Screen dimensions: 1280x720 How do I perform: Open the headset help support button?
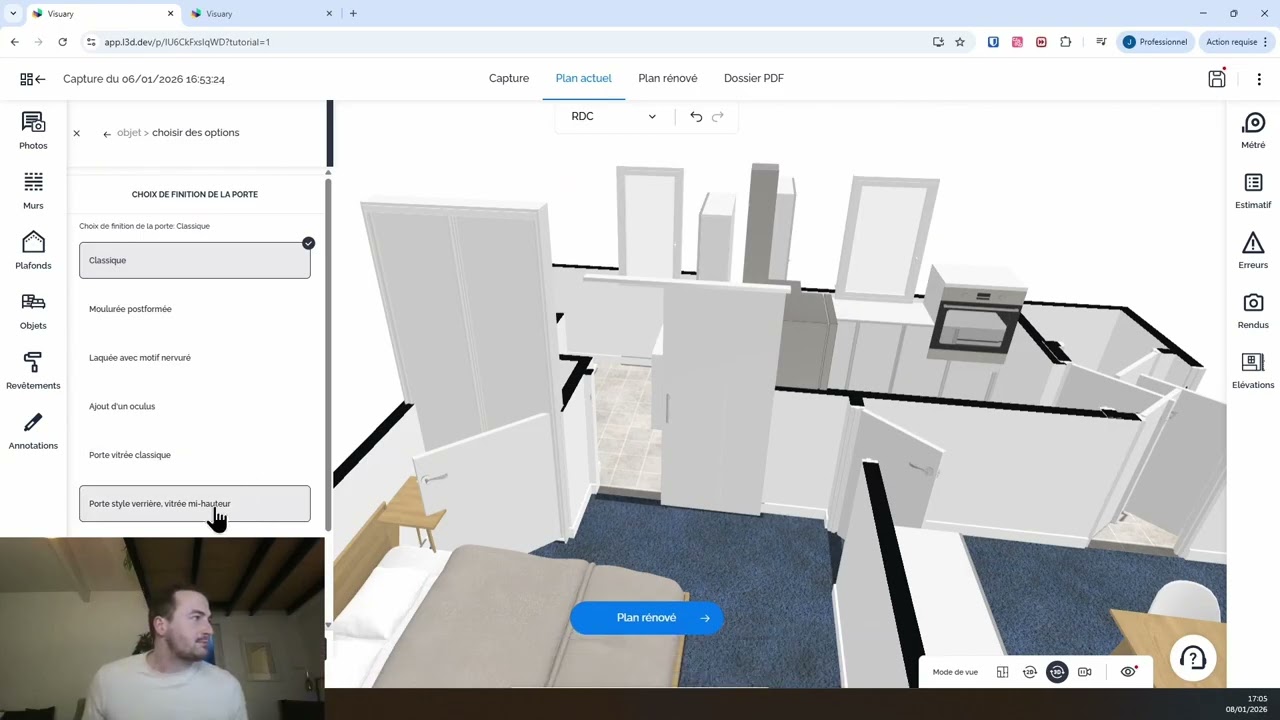[1193, 658]
